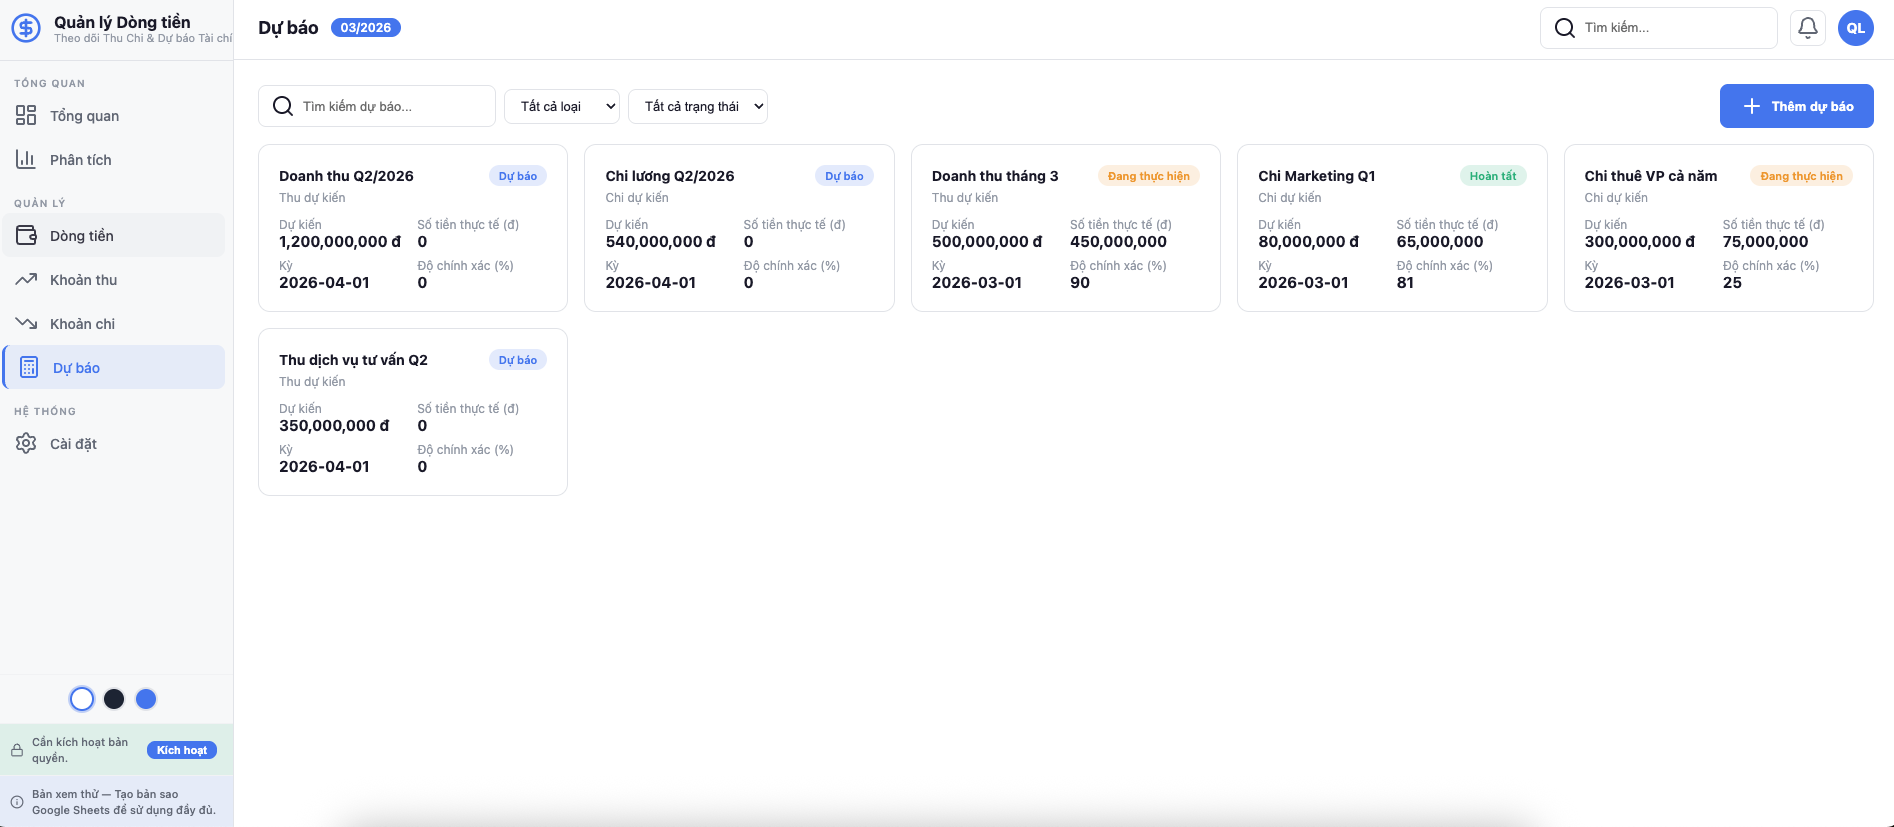Focus the Tìm kiếm dự báo search field

click(390, 107)
